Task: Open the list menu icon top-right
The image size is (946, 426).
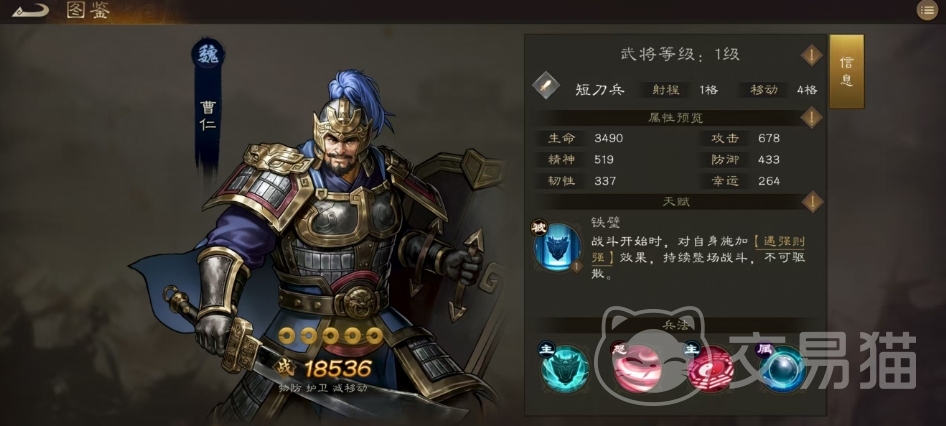Action: pyautogui.click(x=927, y=10)
